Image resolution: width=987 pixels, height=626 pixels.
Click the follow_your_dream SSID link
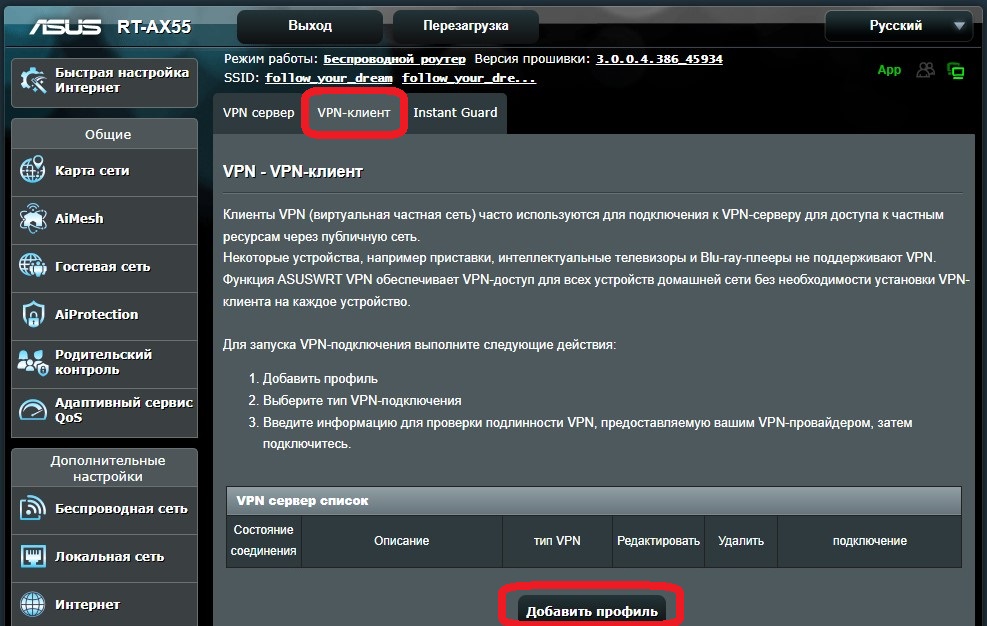point(329,77)
